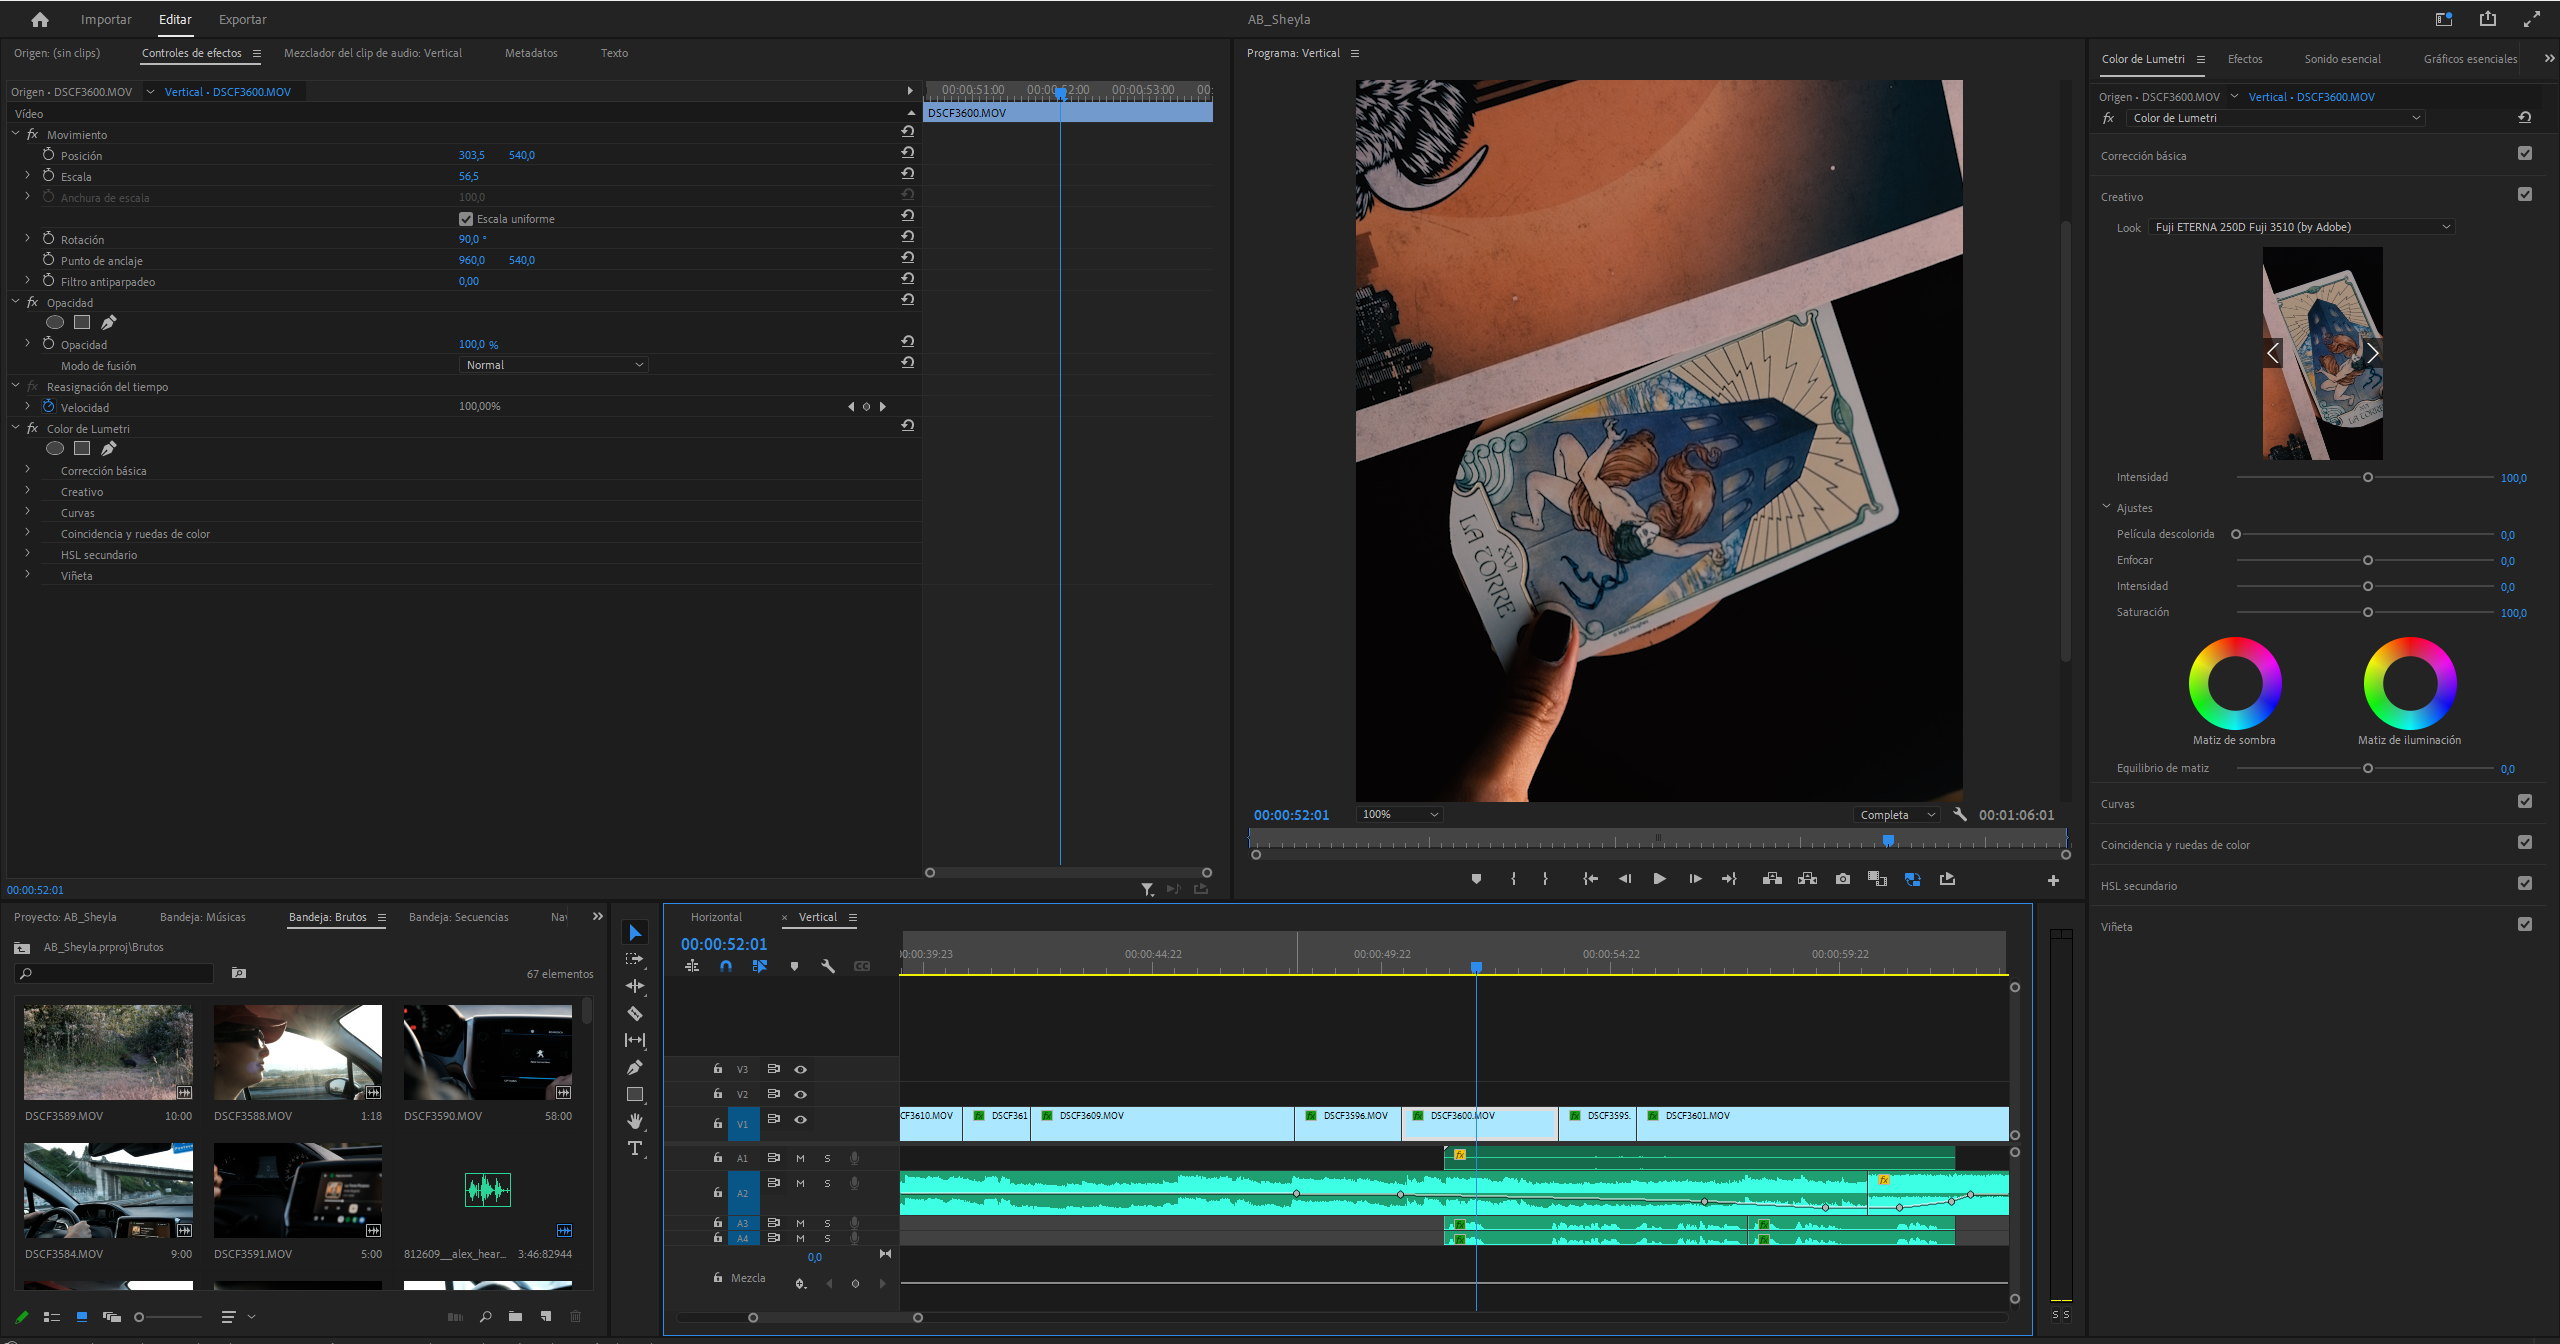Step back one frame in program monitor
Viewport: 2560px width, 1344px height.
click(x=1625, y=879)
